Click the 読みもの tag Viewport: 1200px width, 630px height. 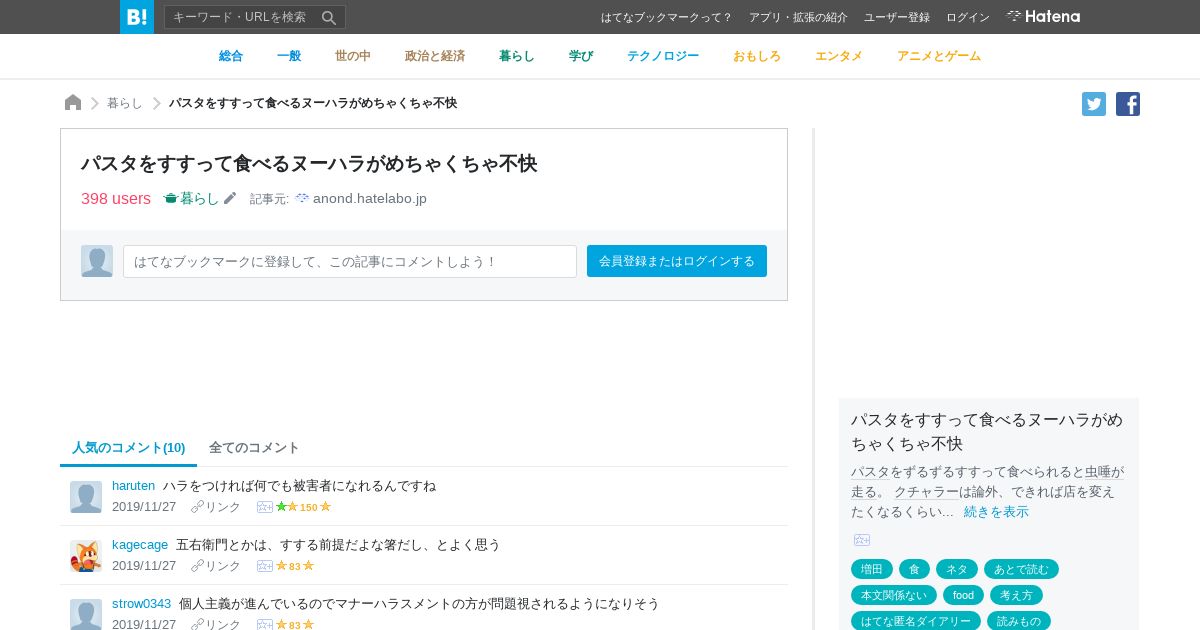tap(1019, 621)
